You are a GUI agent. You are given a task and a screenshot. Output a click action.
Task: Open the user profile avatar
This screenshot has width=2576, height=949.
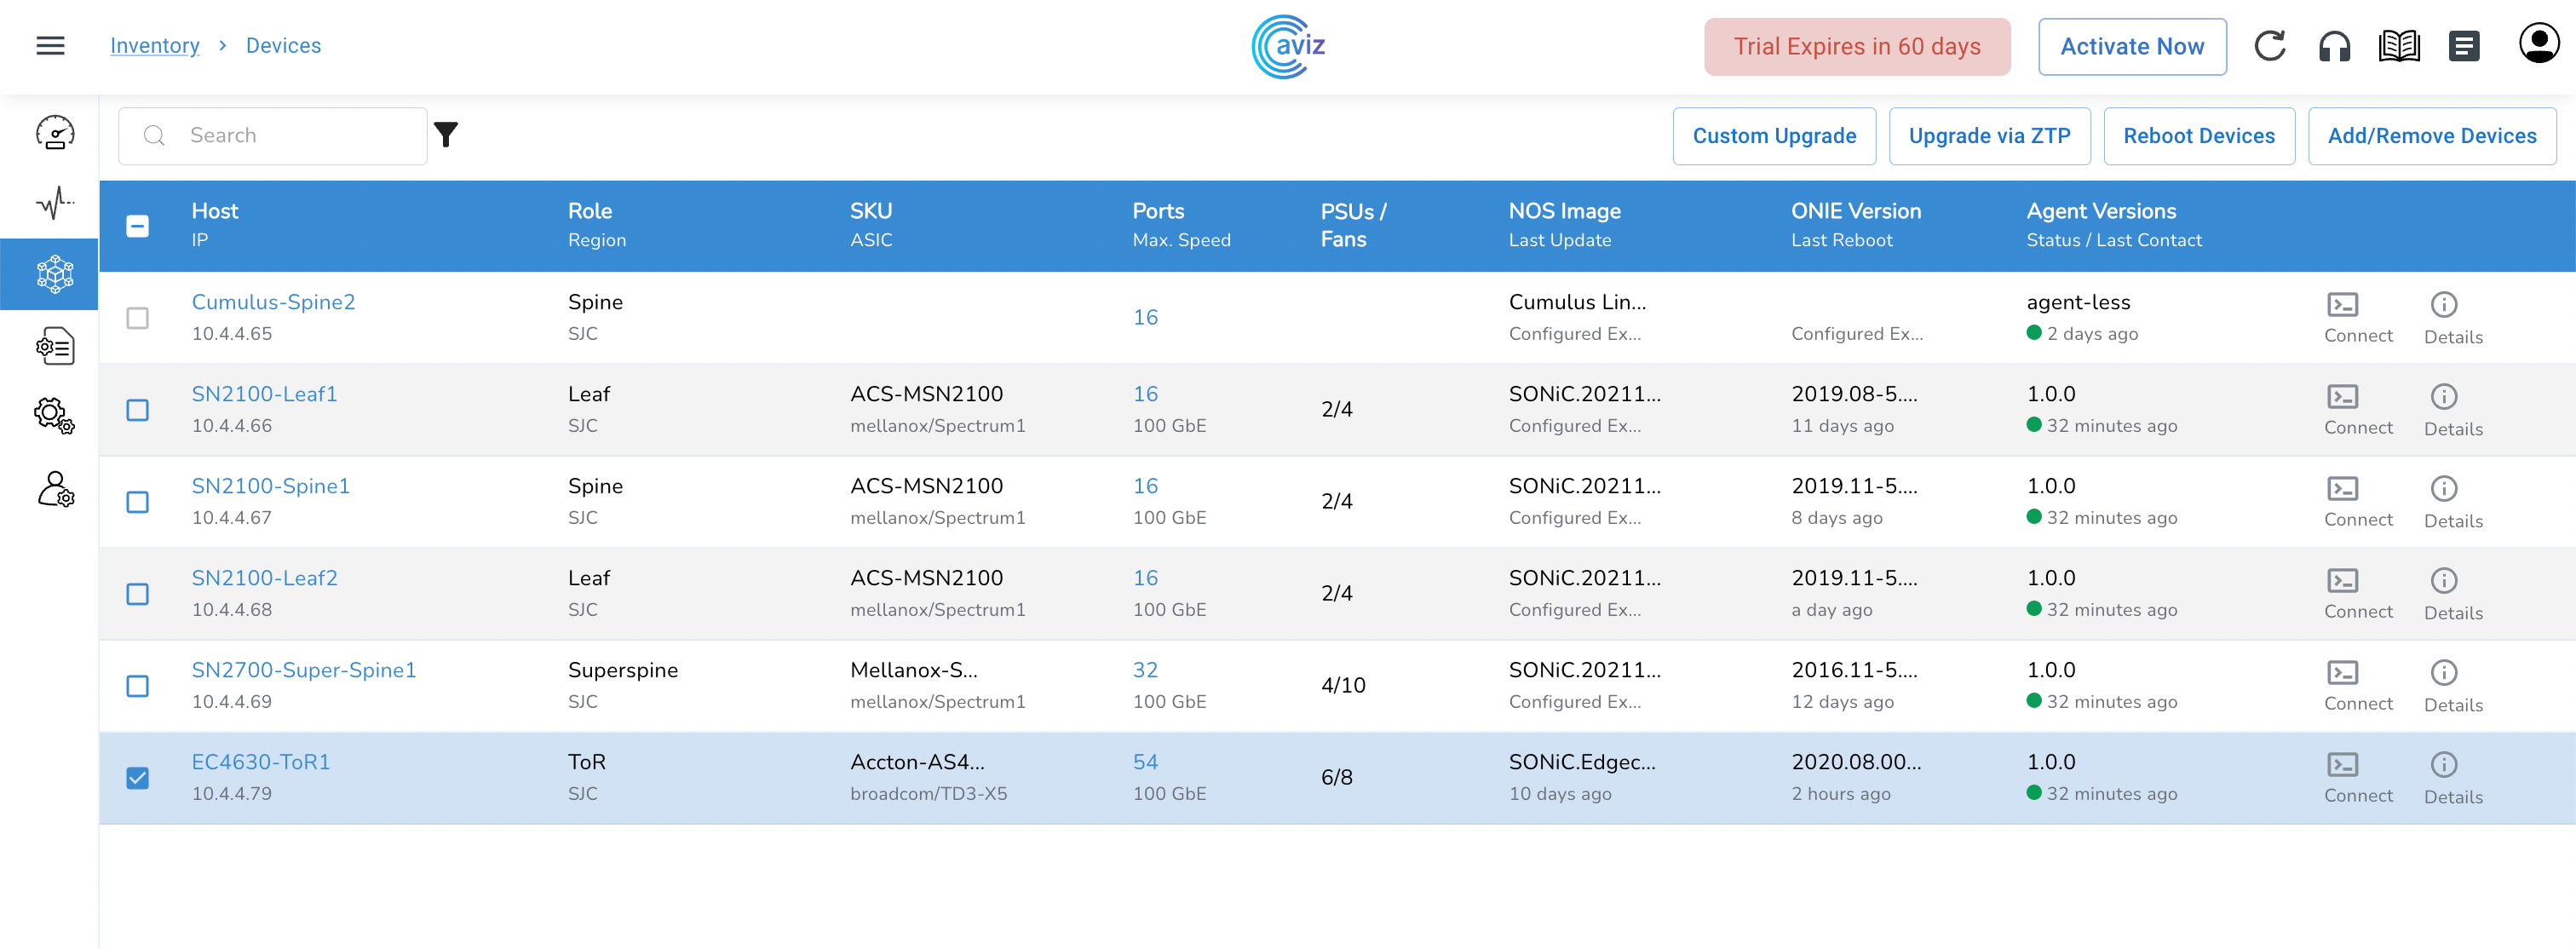point(2538,44)
